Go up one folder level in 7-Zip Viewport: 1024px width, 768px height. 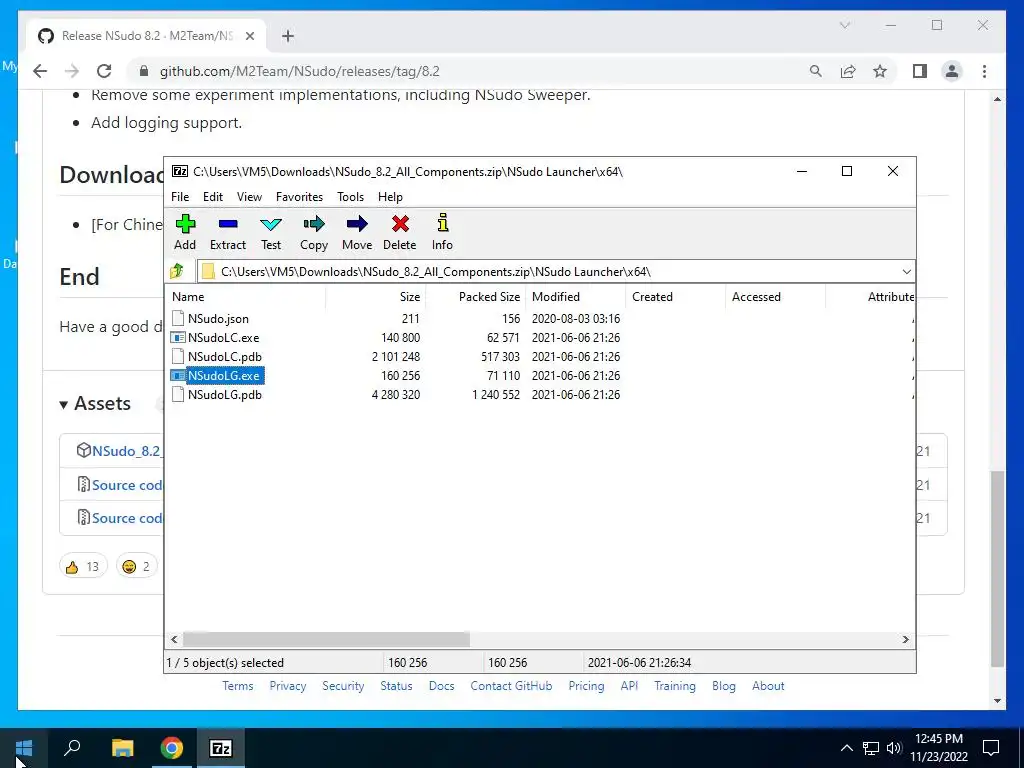pos(176,271)
